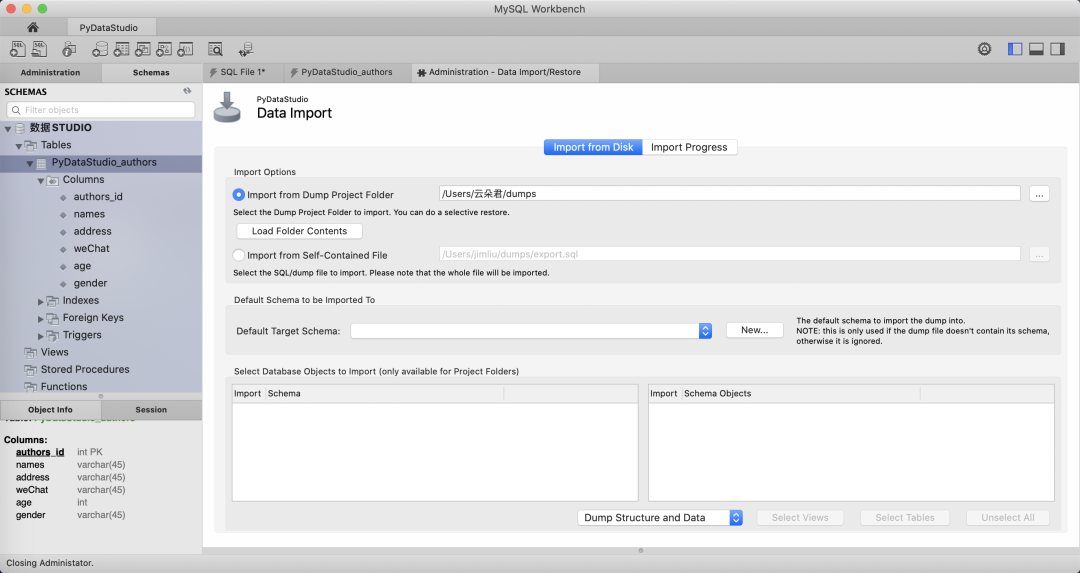Open the Default Target Schema dropdown
Image resolution: width=1080 pixels, height=573 pixels.
pyautogui.click(x=531, y=331)
